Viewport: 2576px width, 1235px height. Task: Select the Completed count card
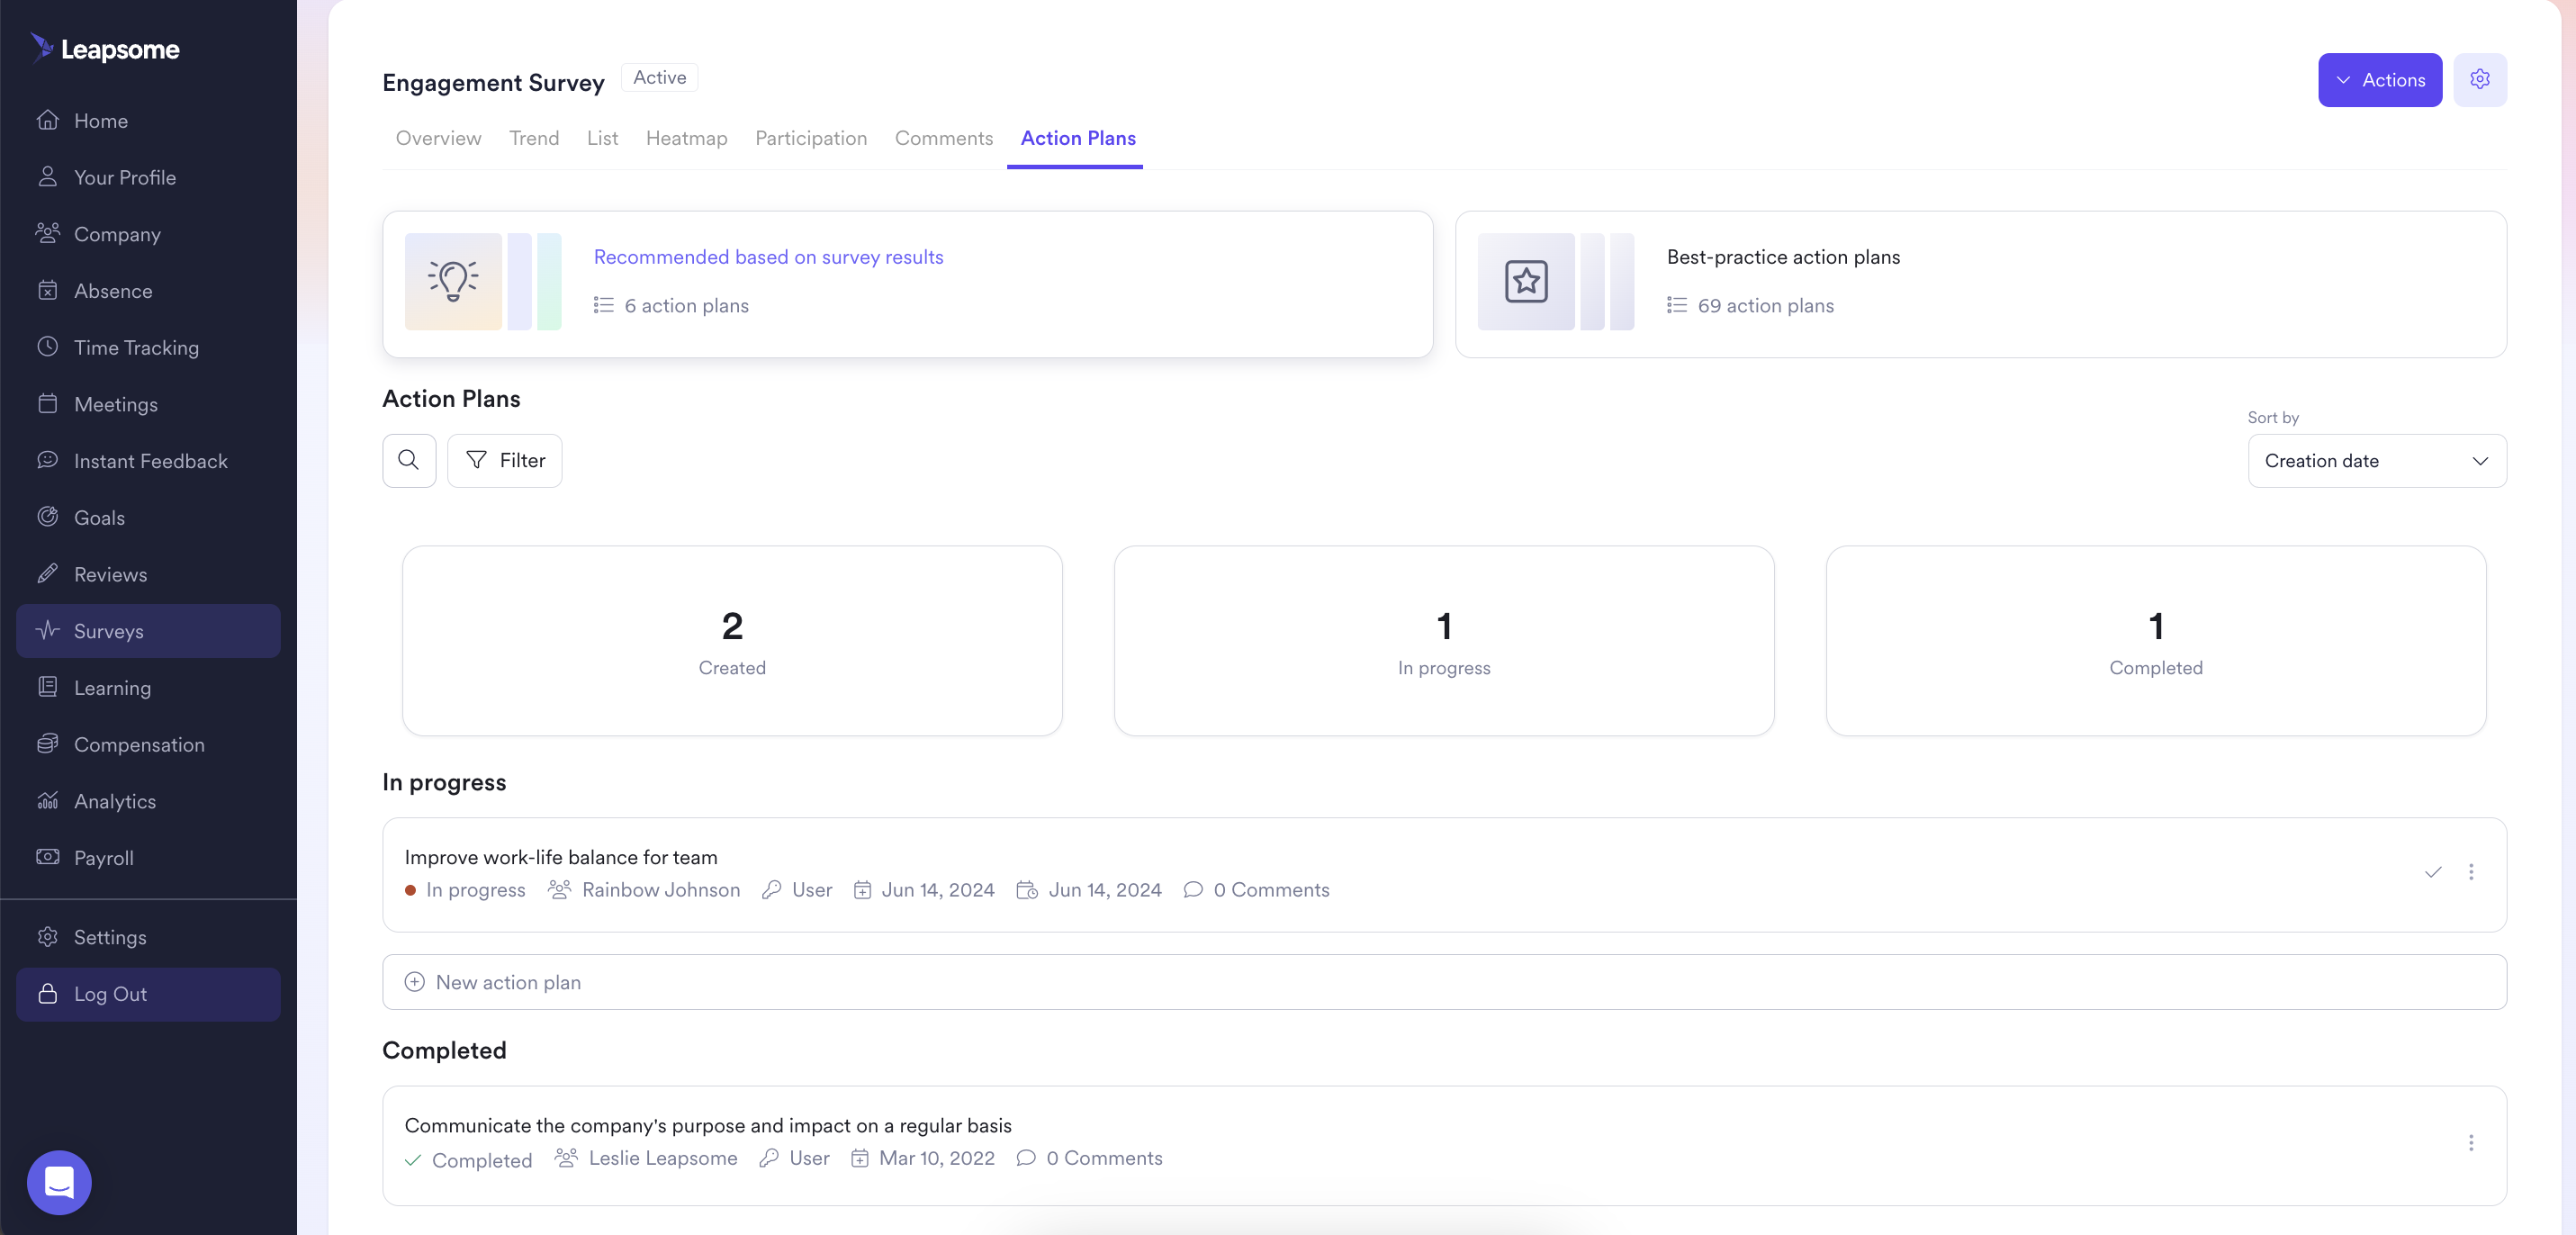2155,640
